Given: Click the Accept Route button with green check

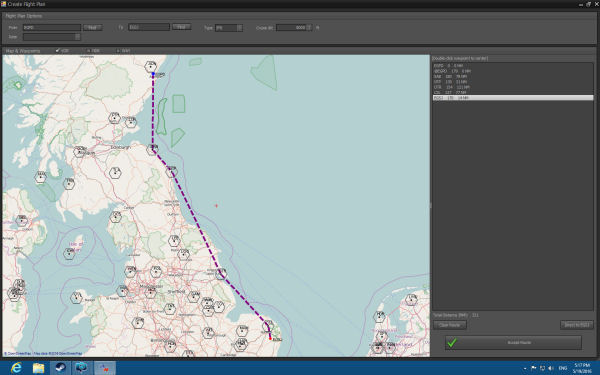Looking at the screenshot, I should [x=513, y=342].
